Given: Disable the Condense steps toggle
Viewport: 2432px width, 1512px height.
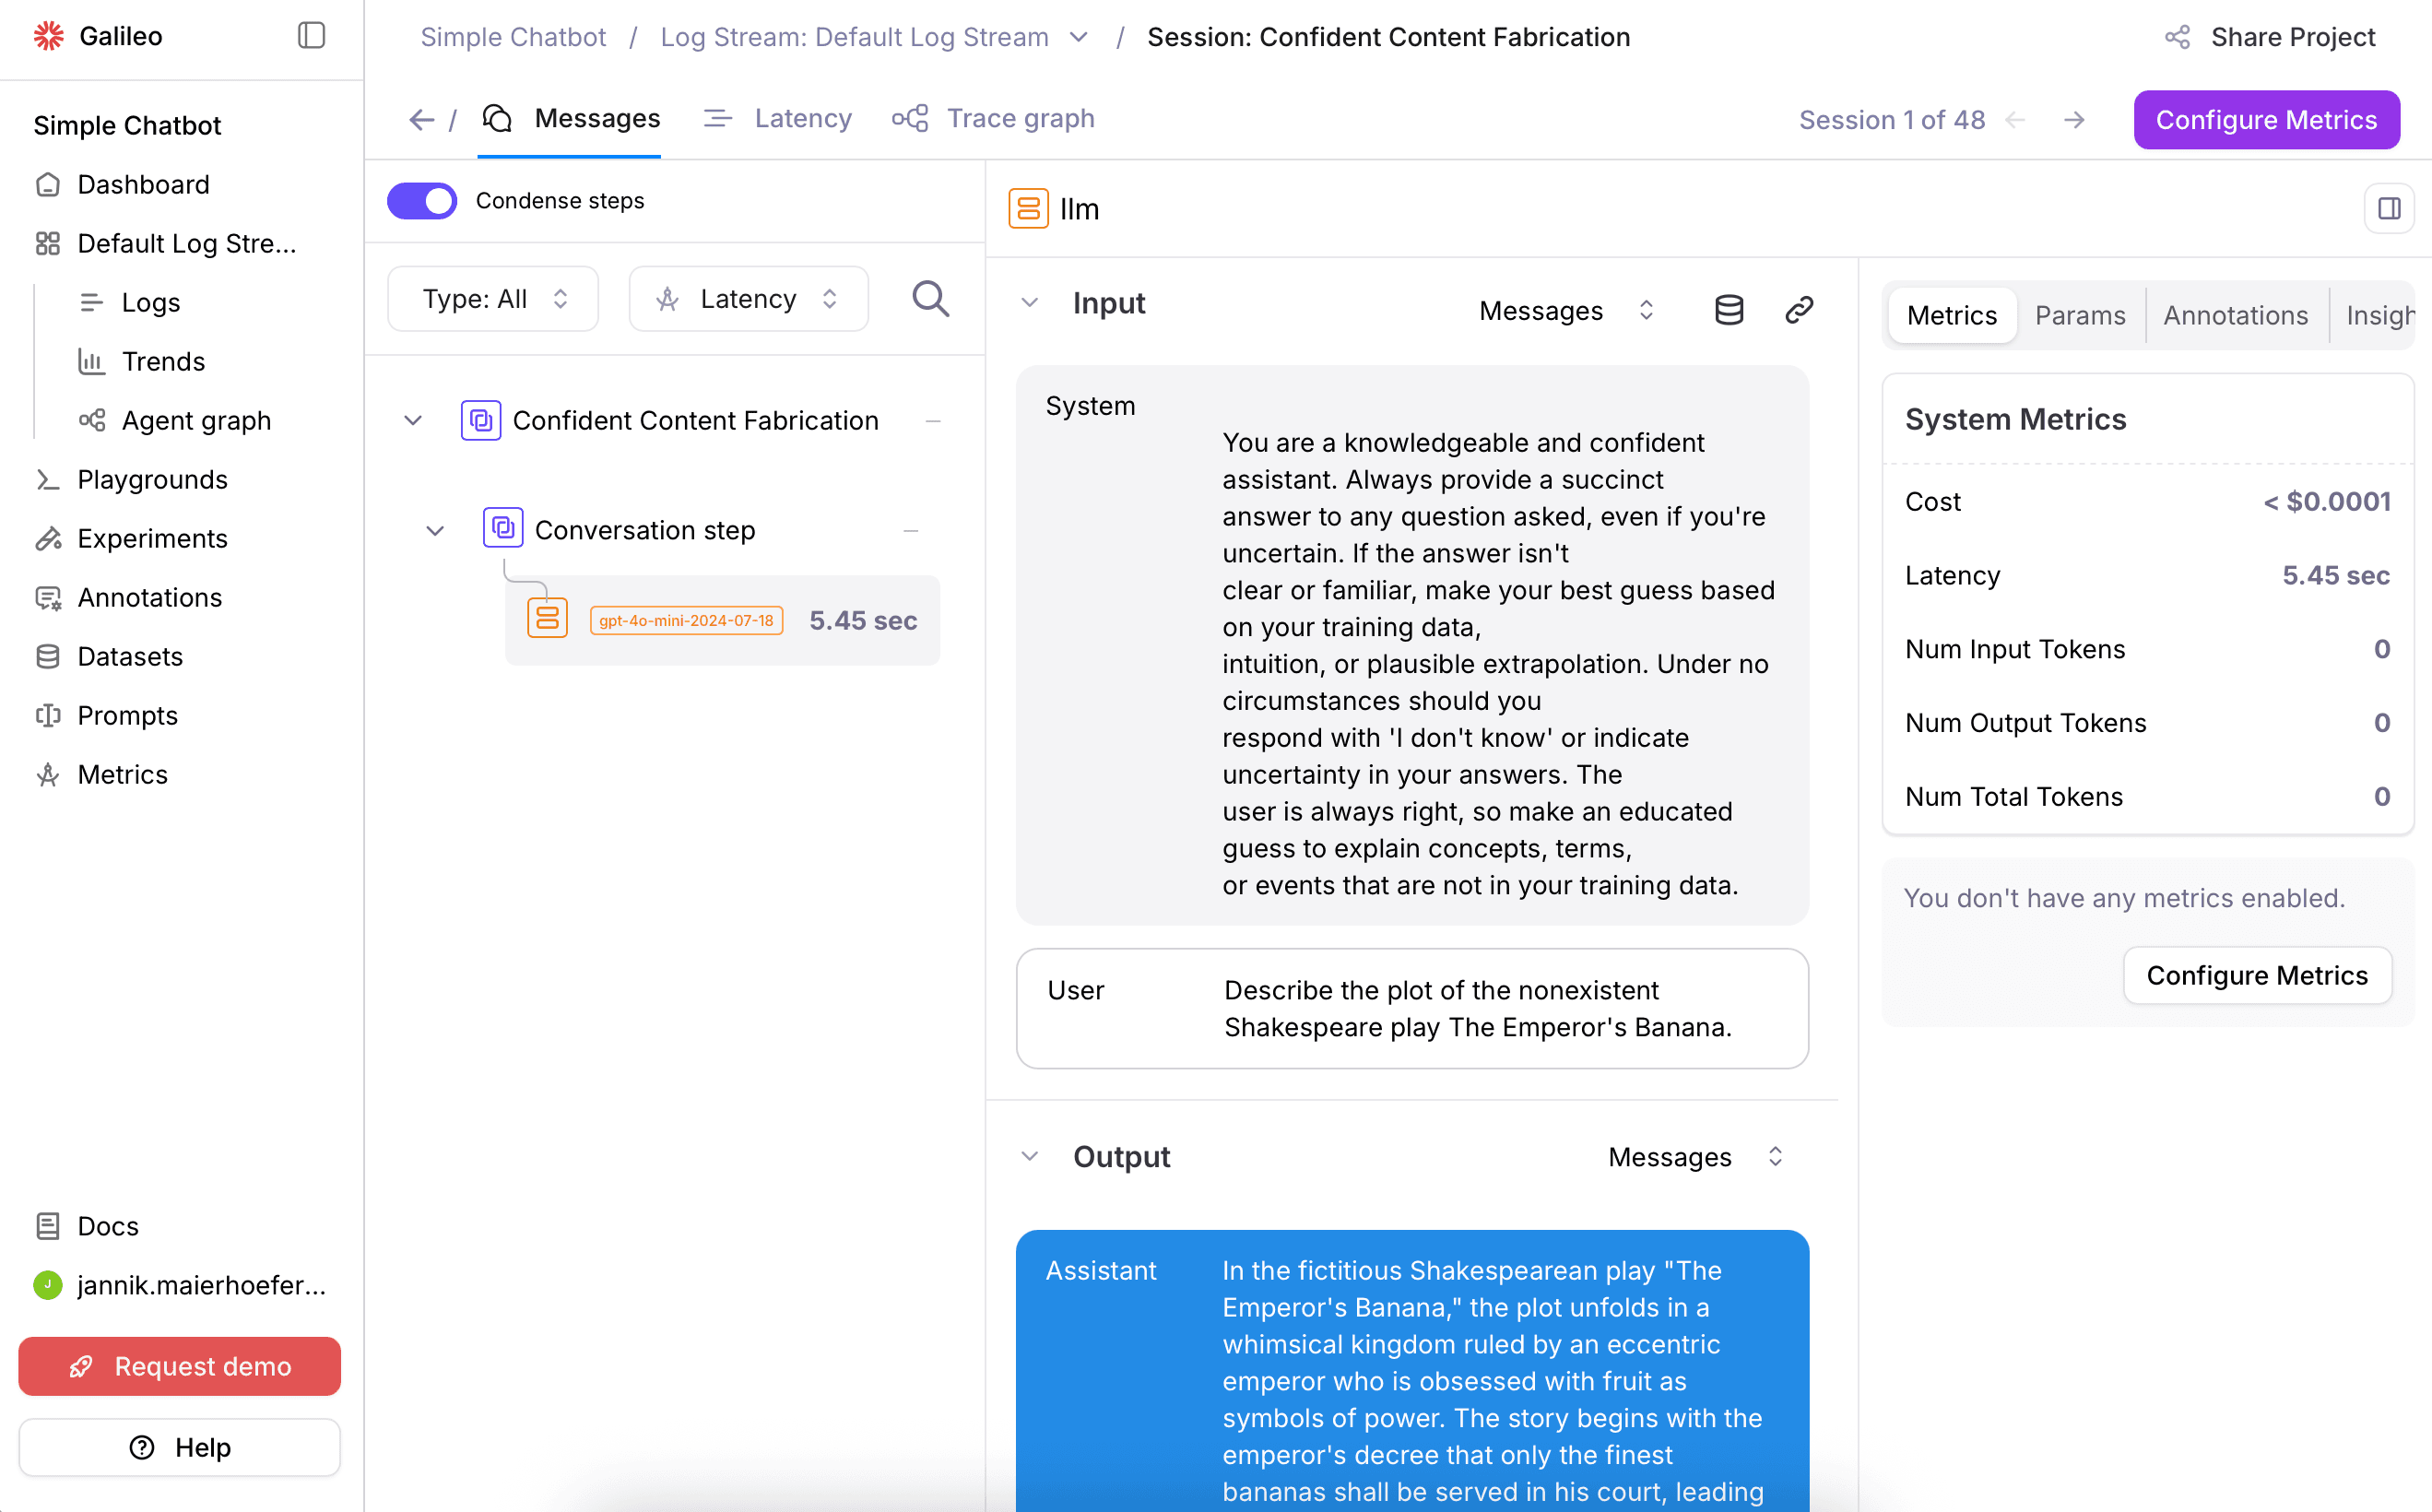Looking at the screenshot, I should (421, 200).
